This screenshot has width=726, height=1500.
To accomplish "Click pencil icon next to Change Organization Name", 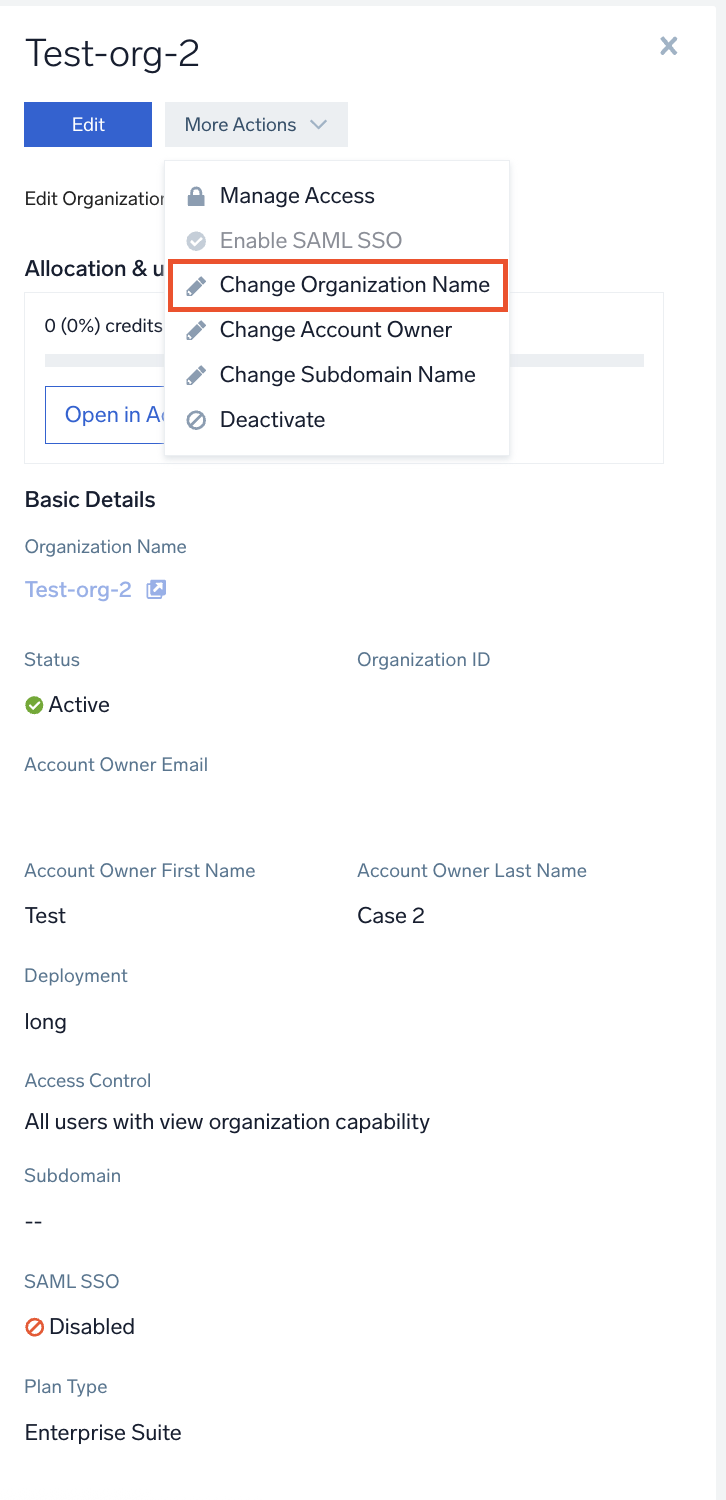I will tap(197, 286).
